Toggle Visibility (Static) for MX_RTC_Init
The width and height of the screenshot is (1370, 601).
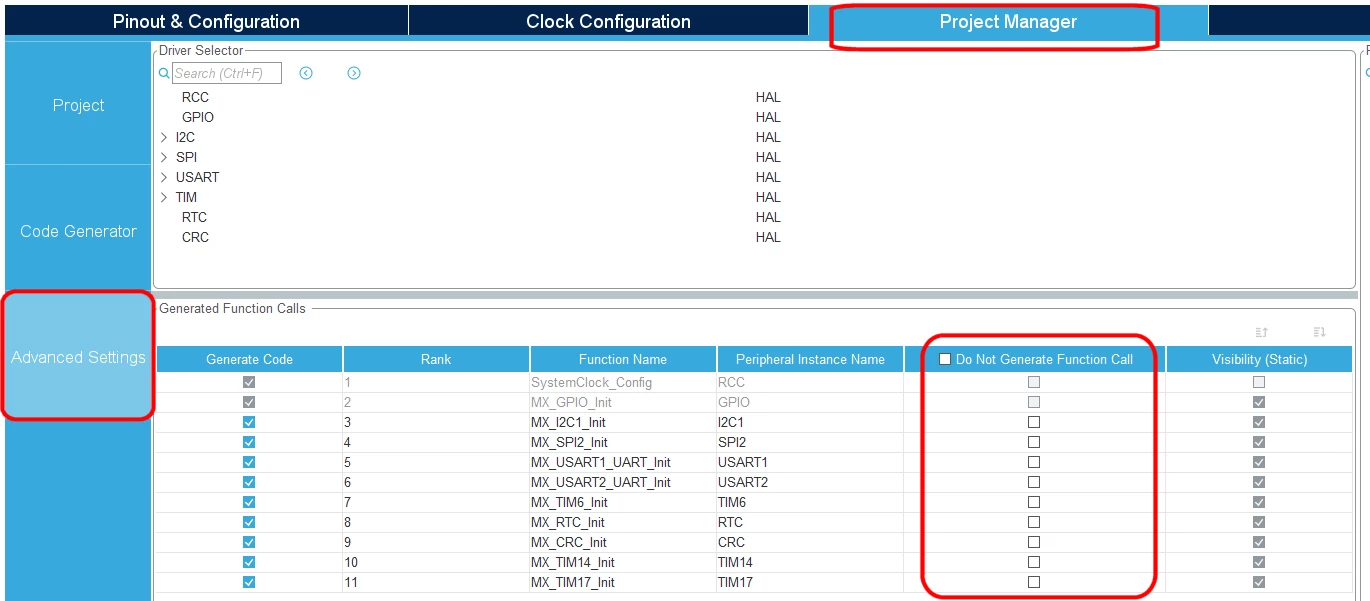[x=1259, y=522]
